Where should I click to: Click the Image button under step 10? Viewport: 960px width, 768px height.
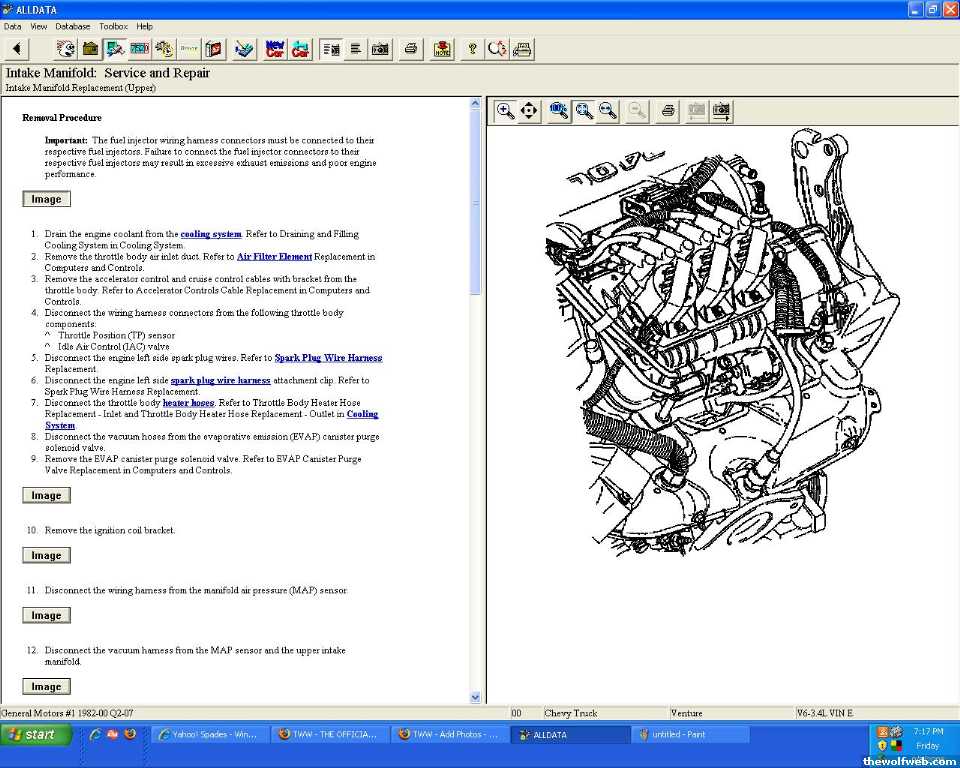tap(46, 555)
